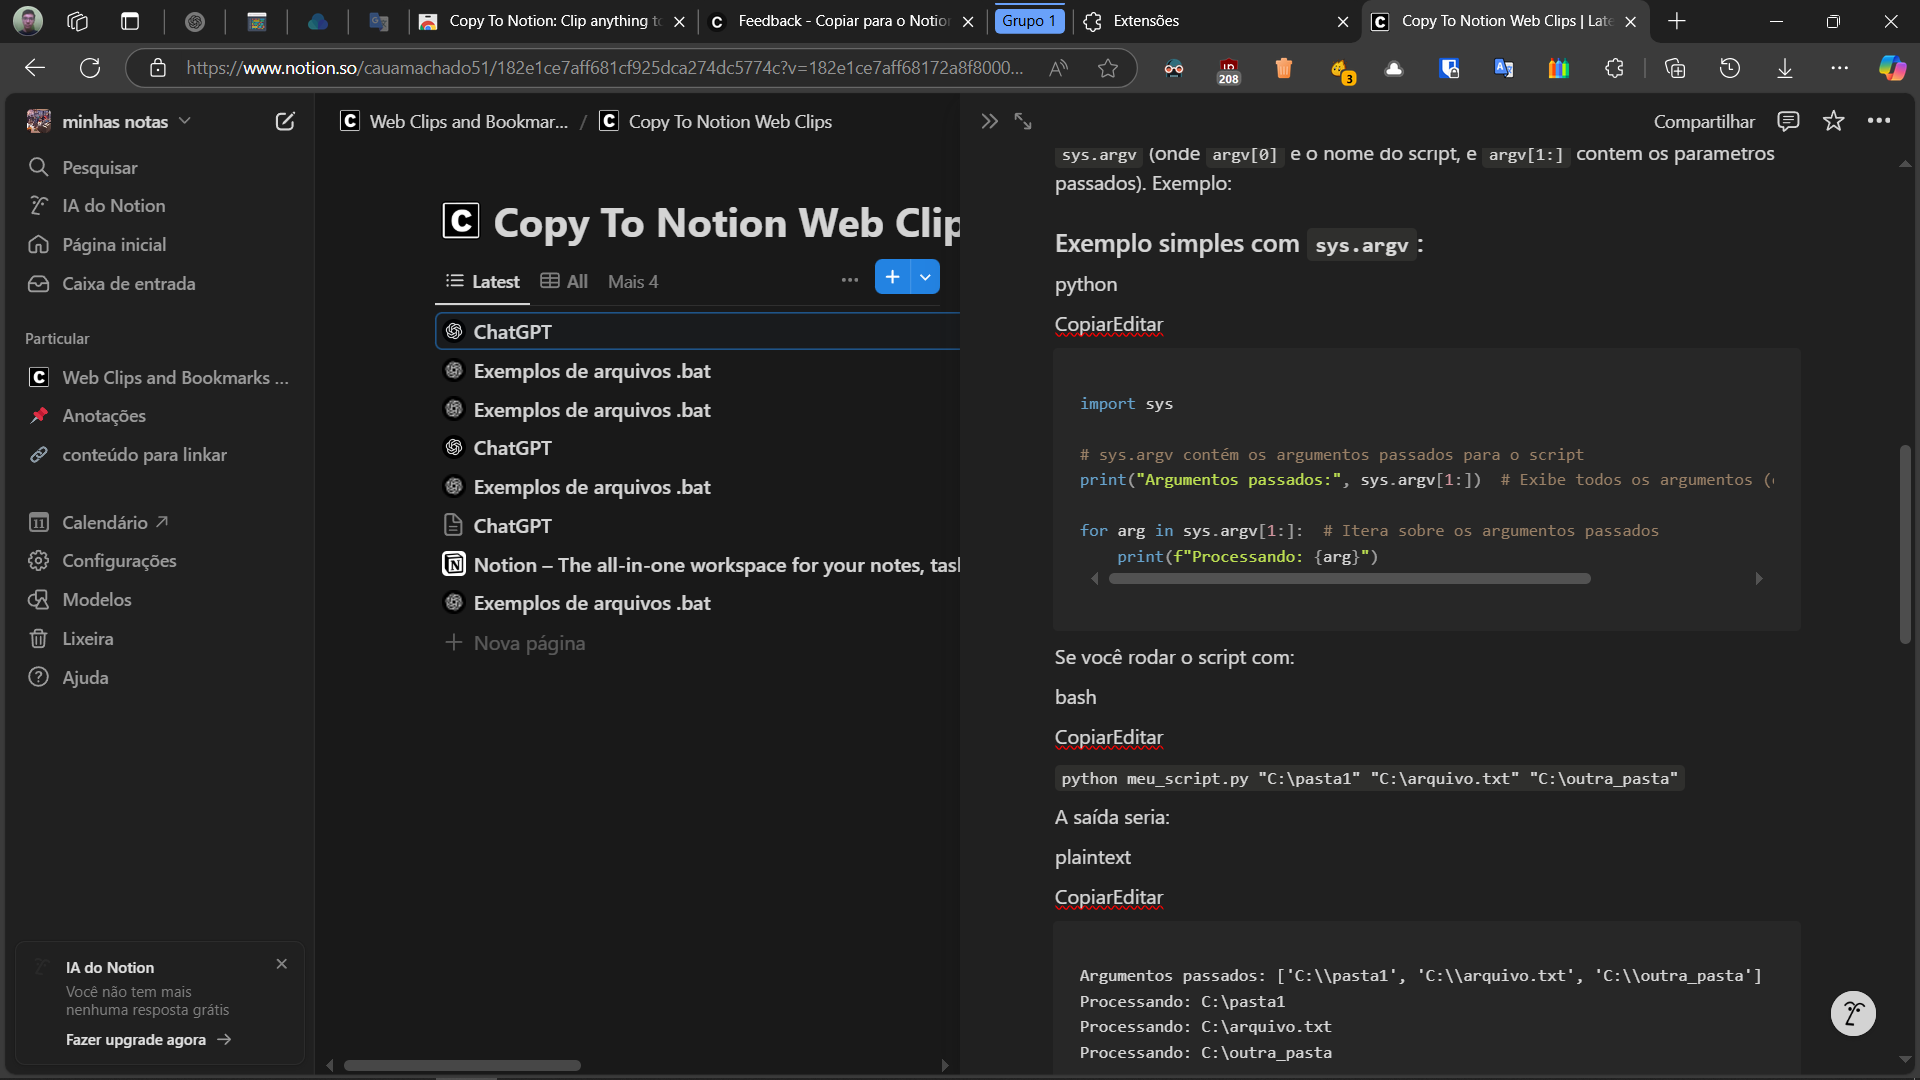Switch to Latest view tab
The height and width of the screenshot is (1080, 1920).
pyautogui.click(x=482, y=281)
